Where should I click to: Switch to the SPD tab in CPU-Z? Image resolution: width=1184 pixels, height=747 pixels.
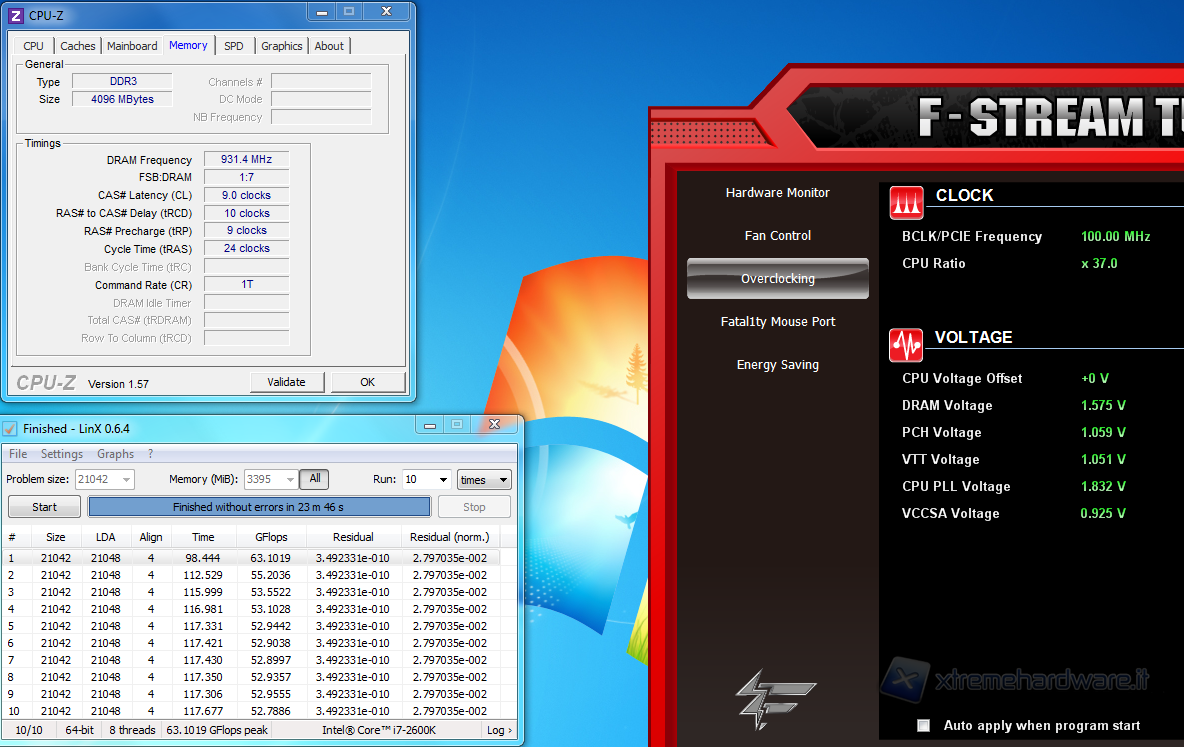click(233, 46)
